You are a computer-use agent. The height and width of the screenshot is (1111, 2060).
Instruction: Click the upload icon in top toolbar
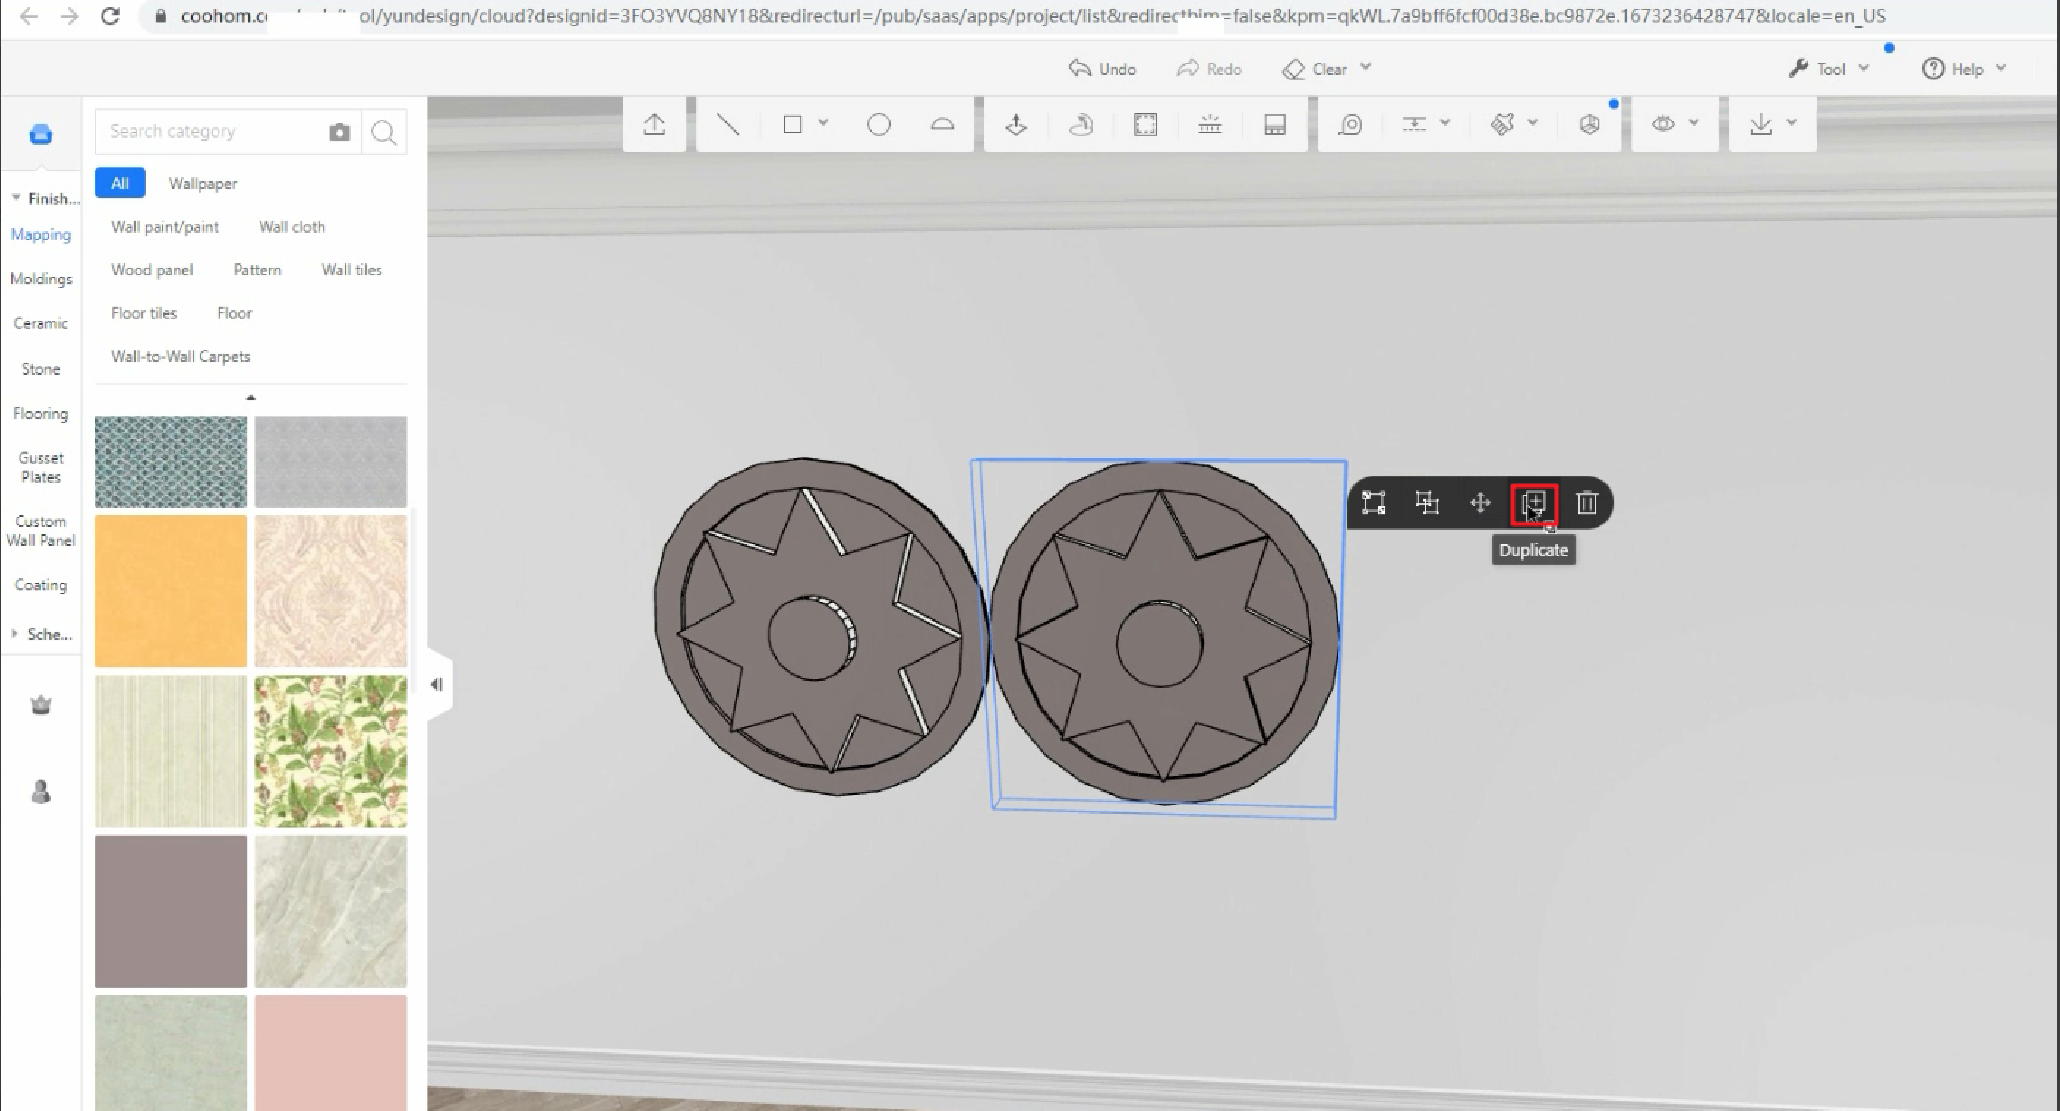pyautogui.click(x=654, y=125)
